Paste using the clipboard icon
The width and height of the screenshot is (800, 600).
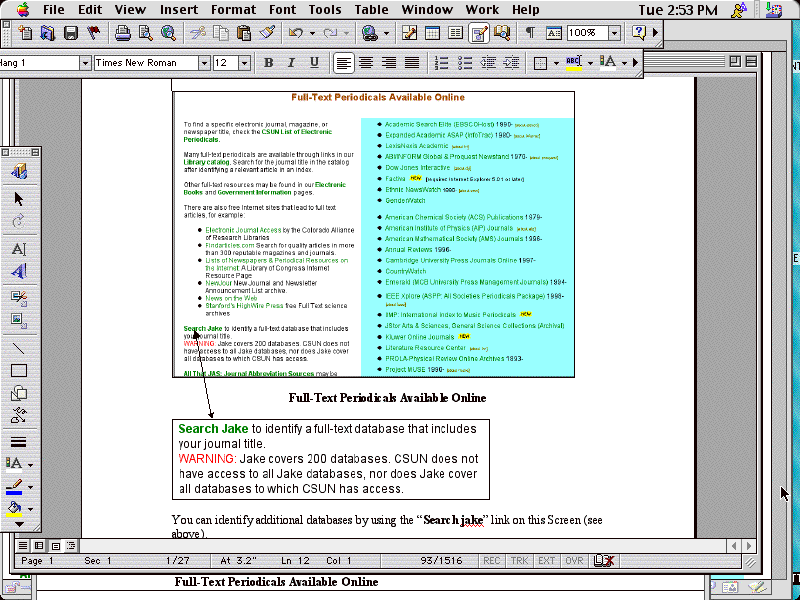click(x=244, y=33)
